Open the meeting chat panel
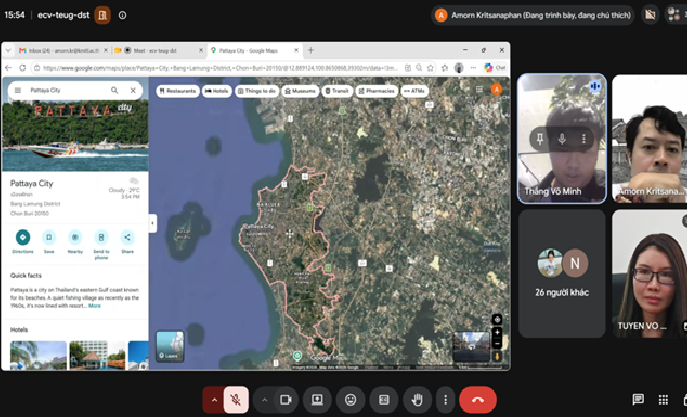This screenshot has height=417, width=687. (x=638, y=399)
